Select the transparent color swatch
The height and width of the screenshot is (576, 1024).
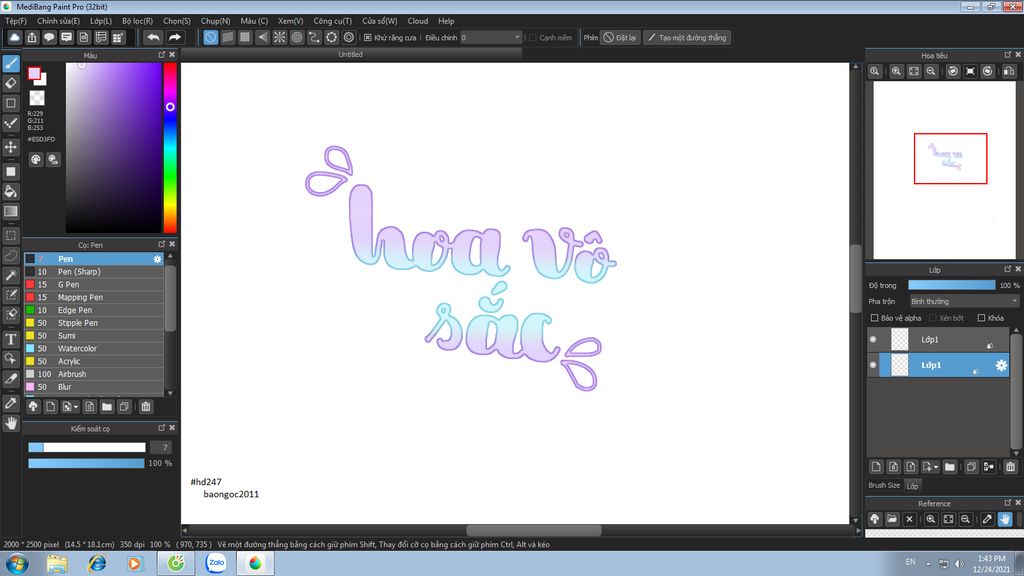(x=37, y=98)
